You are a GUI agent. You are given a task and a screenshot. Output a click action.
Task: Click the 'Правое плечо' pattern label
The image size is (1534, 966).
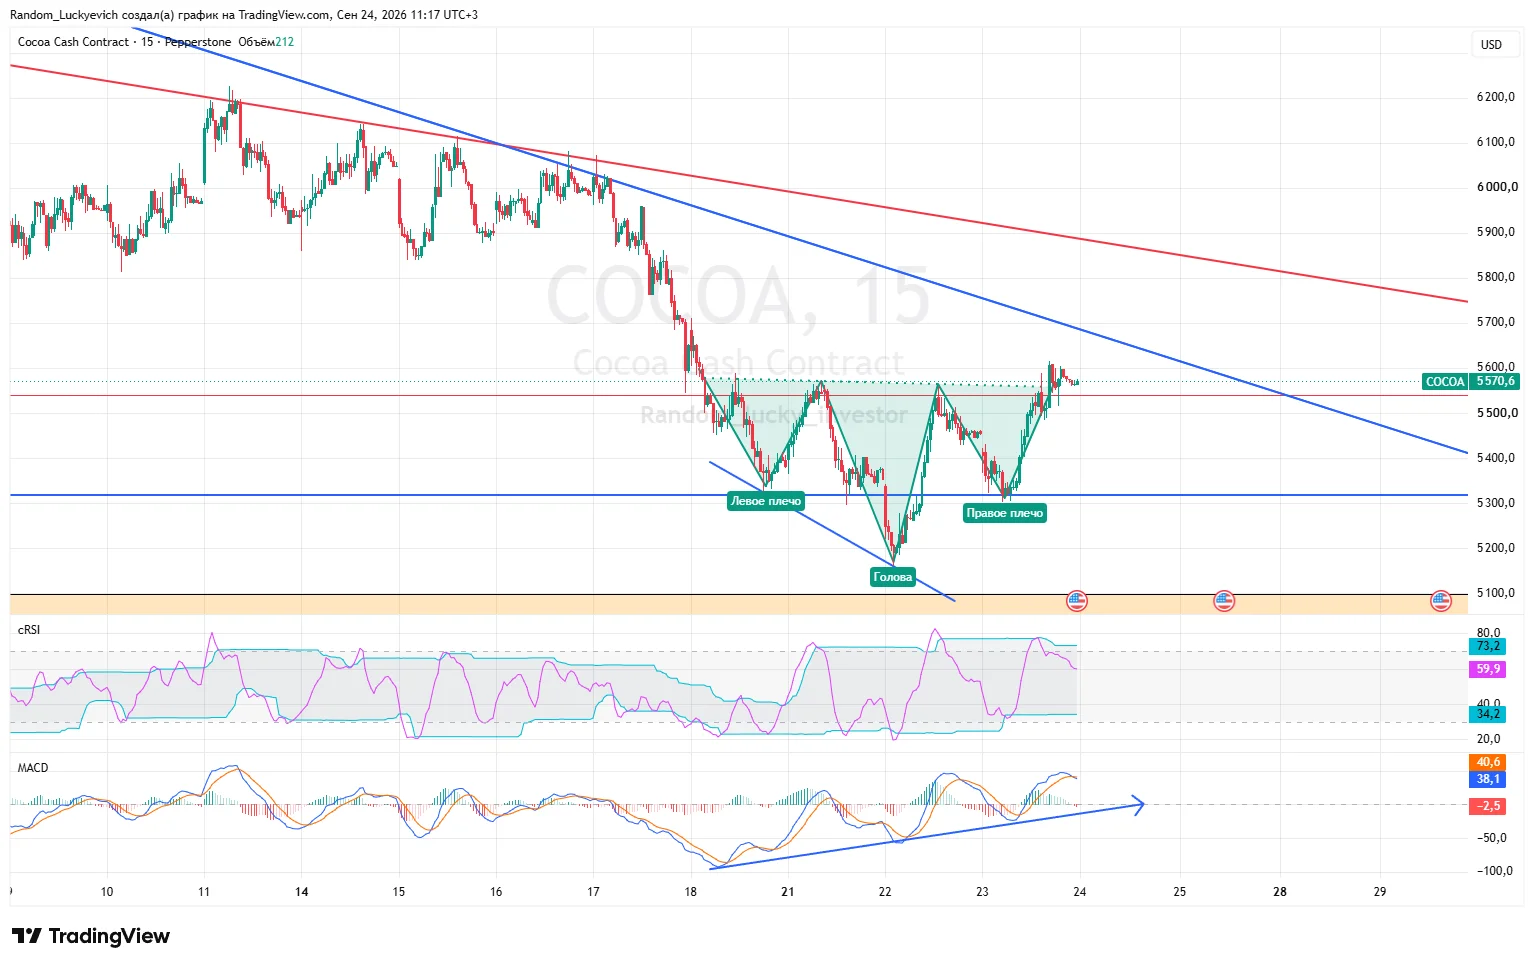coord(1004,513)
